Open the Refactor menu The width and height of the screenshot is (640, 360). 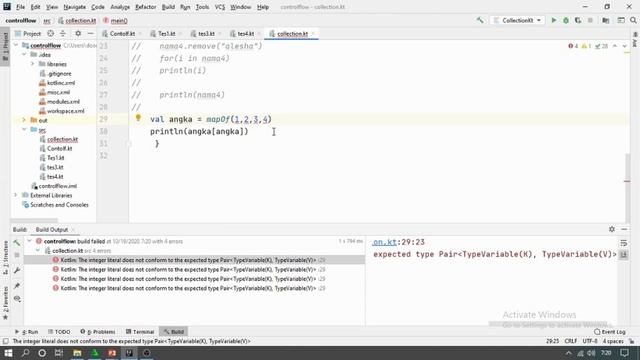[146, 7]
